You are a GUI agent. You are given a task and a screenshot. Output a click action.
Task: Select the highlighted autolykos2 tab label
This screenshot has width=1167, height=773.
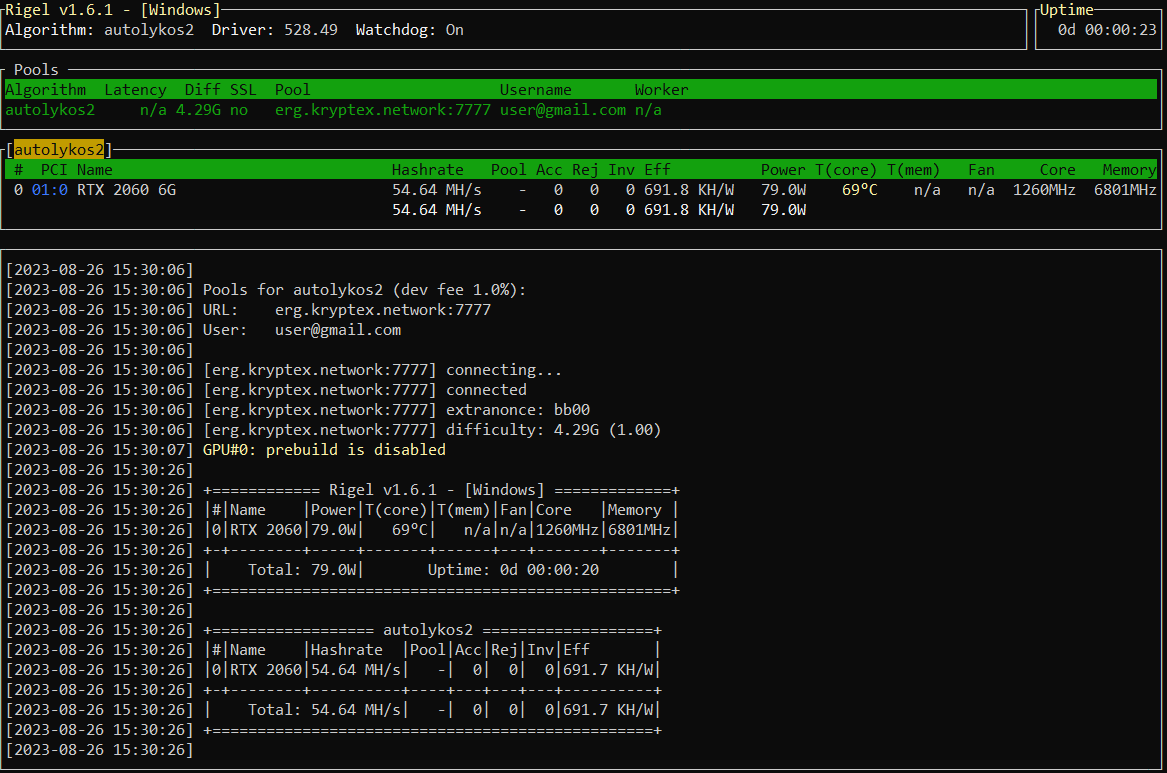tap(59, 150)
